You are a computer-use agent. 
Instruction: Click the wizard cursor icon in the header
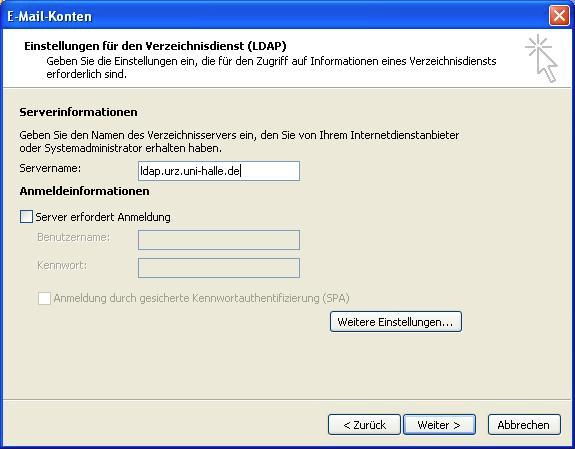pyautogui.click(x=541, y=58)
